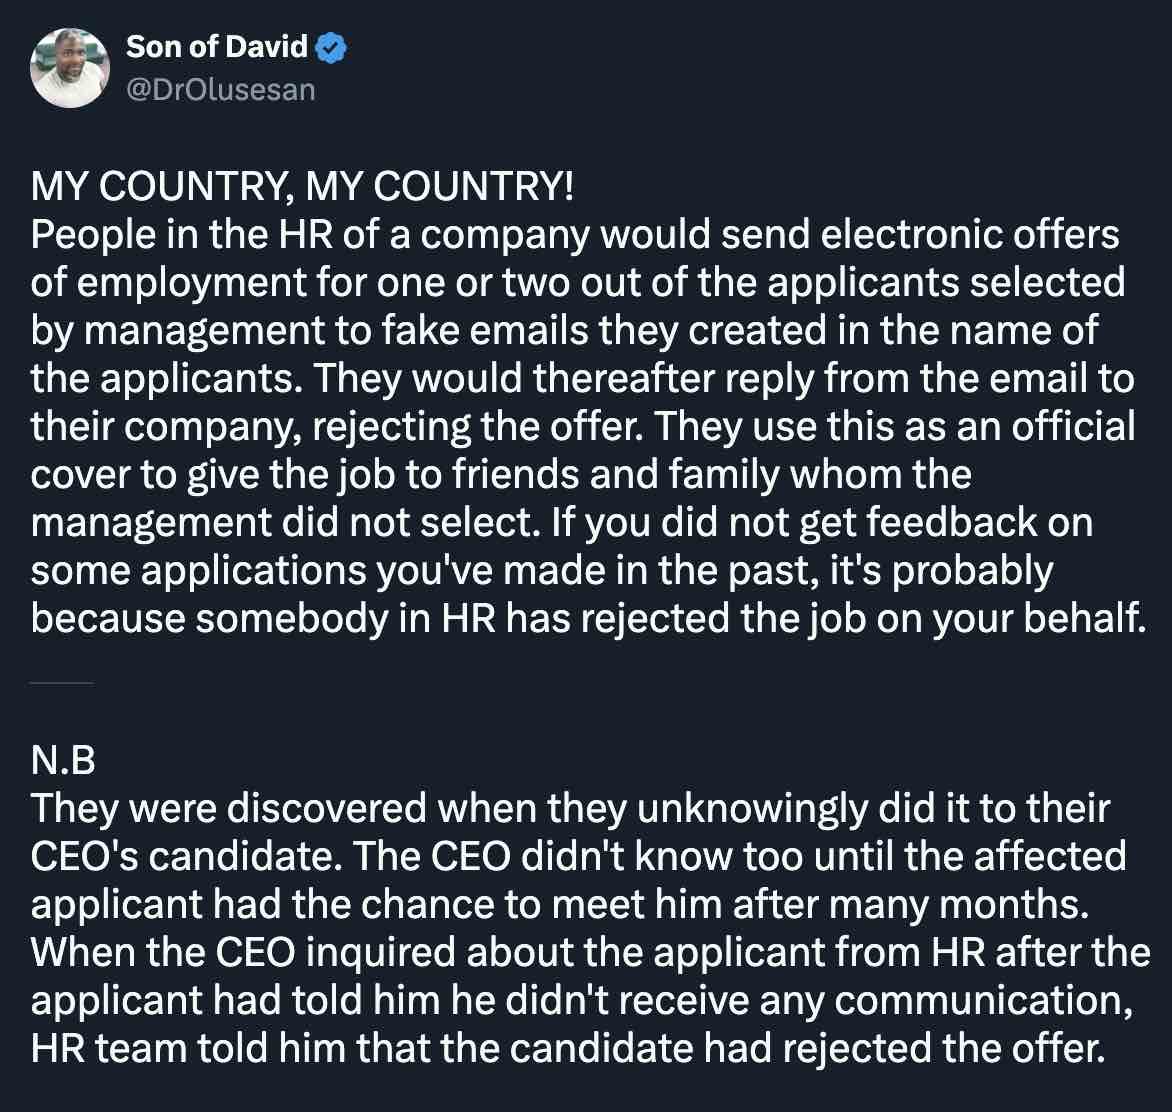Click the line starting 'of employment for one'

click(x=578, y=283)
